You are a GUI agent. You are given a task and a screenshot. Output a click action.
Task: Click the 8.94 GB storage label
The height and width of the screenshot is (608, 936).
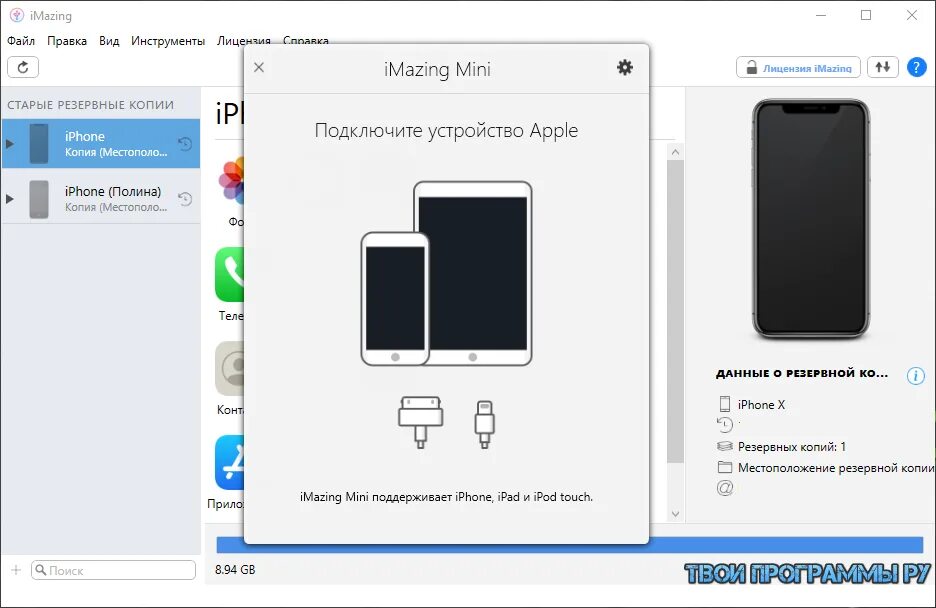tap(235, 570)
